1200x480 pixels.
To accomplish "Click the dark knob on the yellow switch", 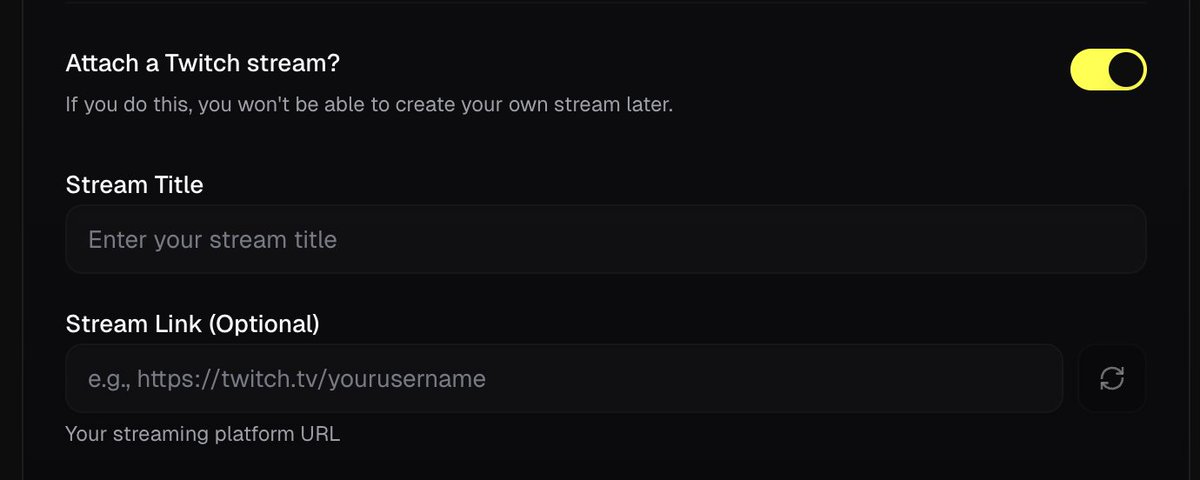I will 1126,70.
